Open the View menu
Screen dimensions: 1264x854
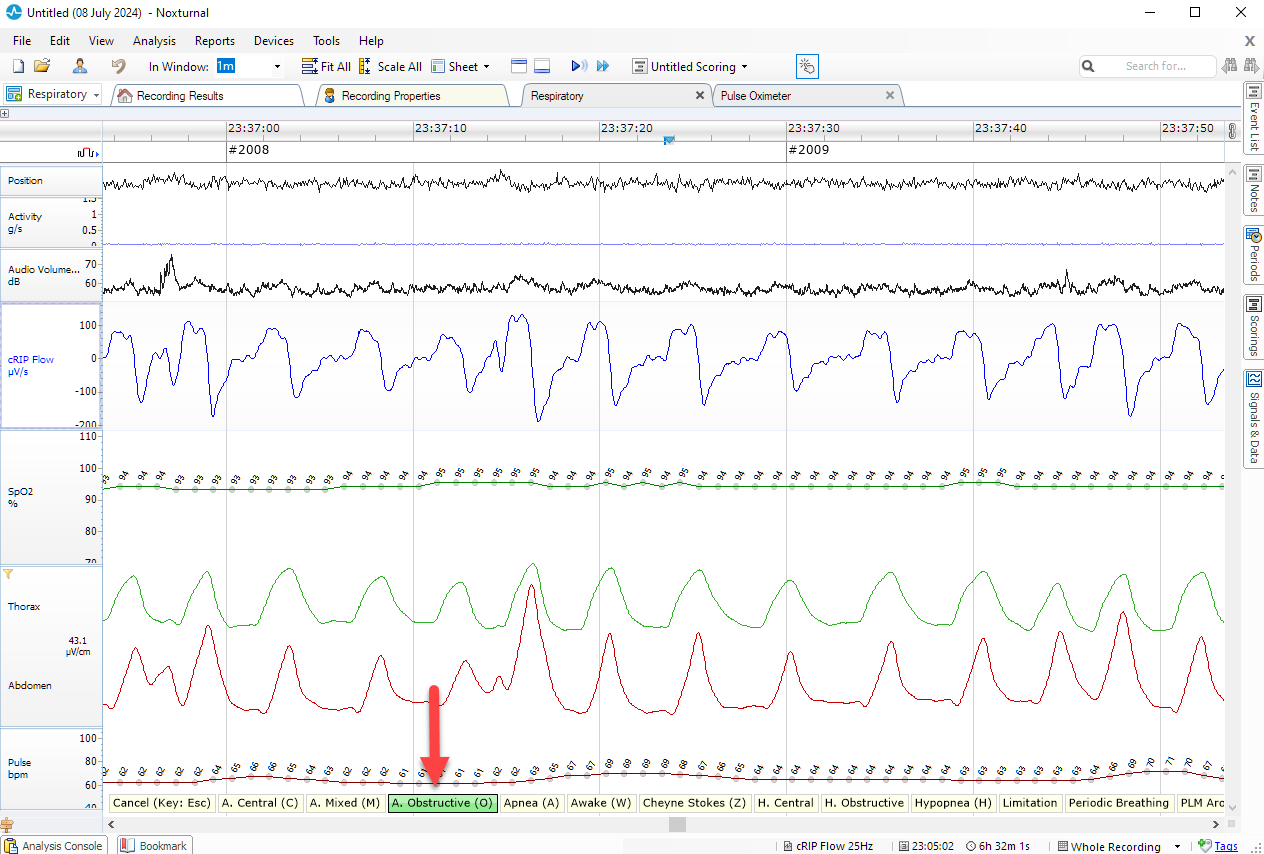[101, 41]
